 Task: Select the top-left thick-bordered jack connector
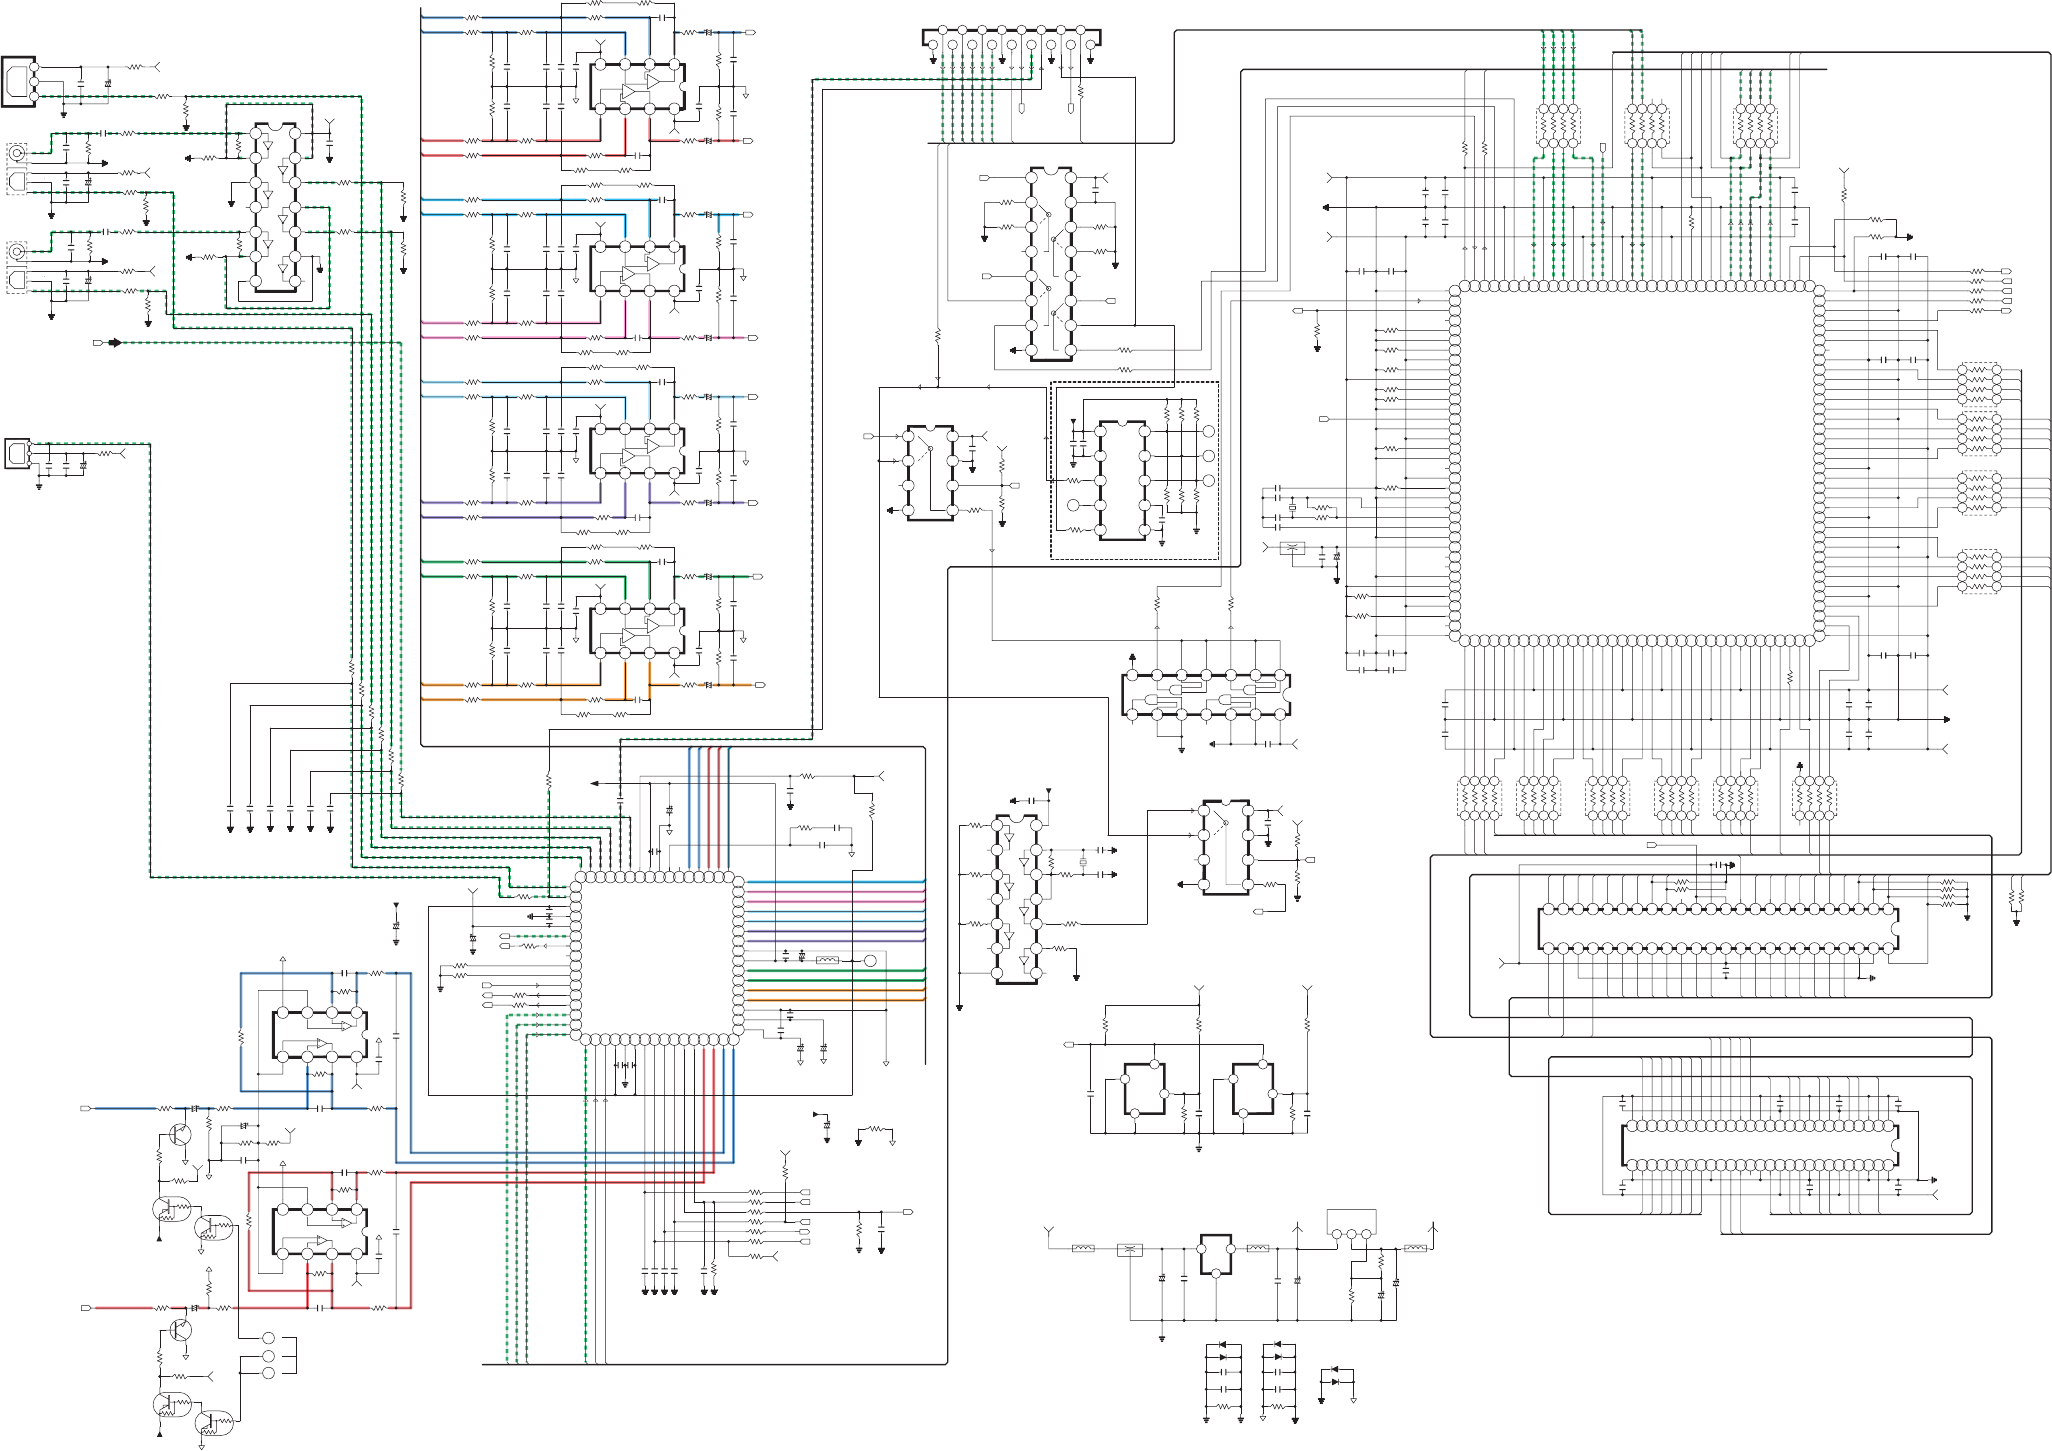click(19, 81)
